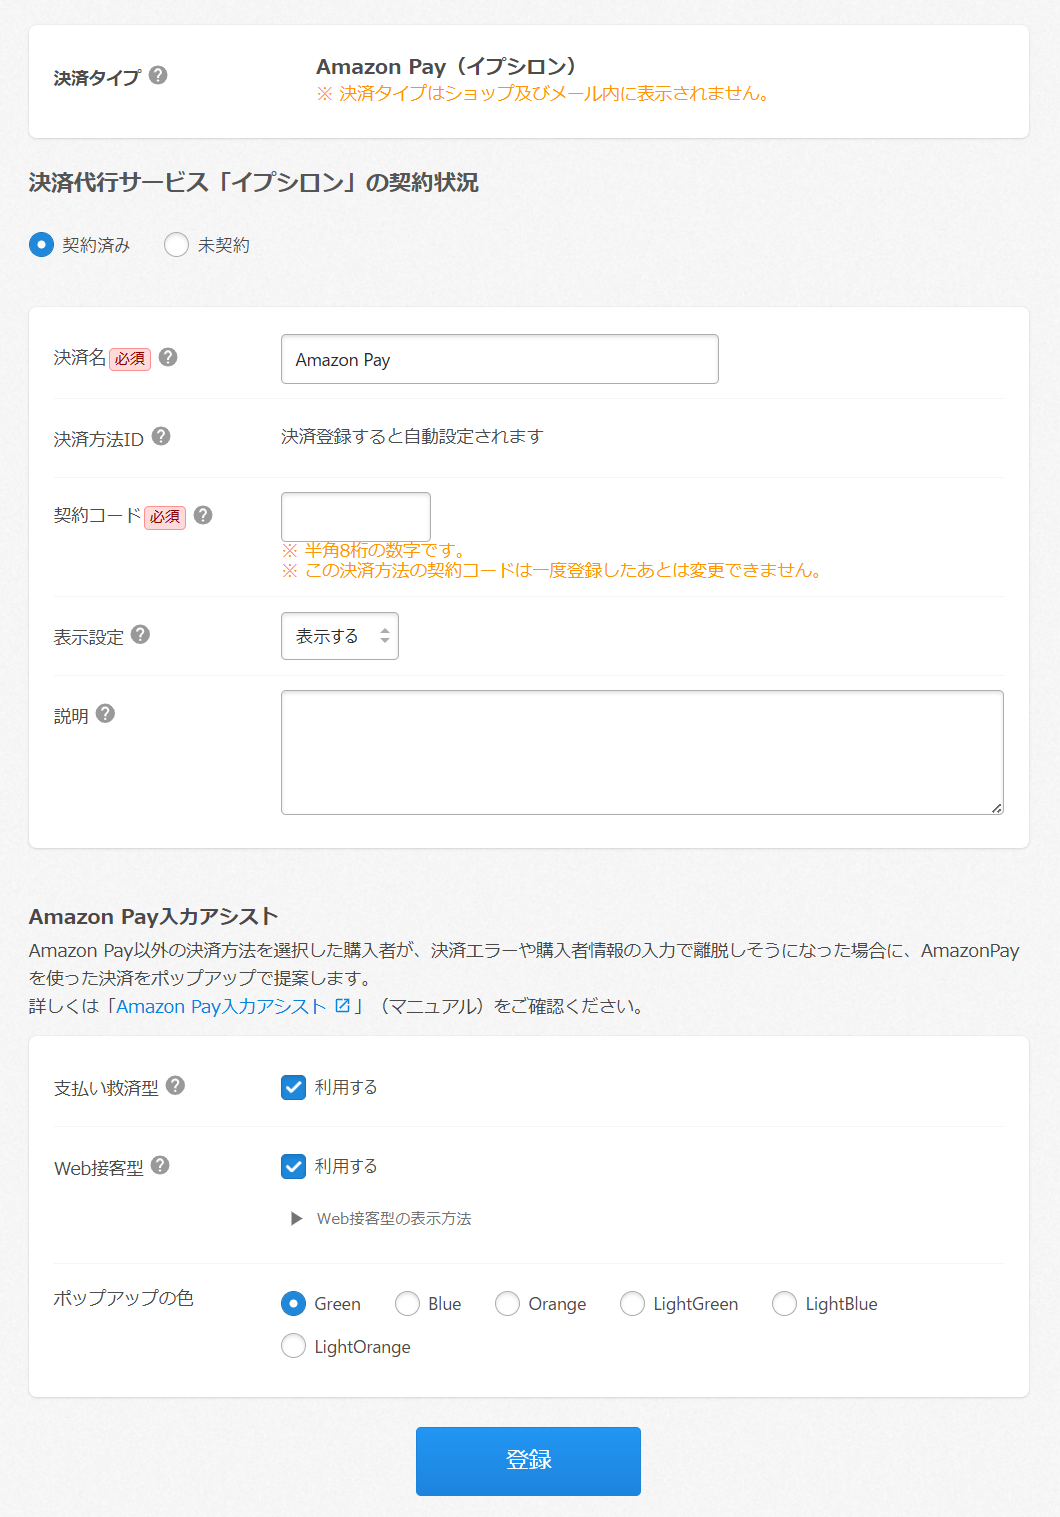Open the 表示する dropdown menu

340,636
